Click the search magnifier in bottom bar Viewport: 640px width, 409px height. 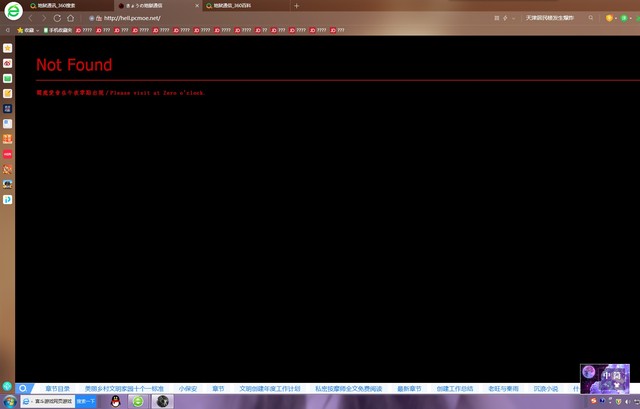pyautogui.click(x=22, y=388)
